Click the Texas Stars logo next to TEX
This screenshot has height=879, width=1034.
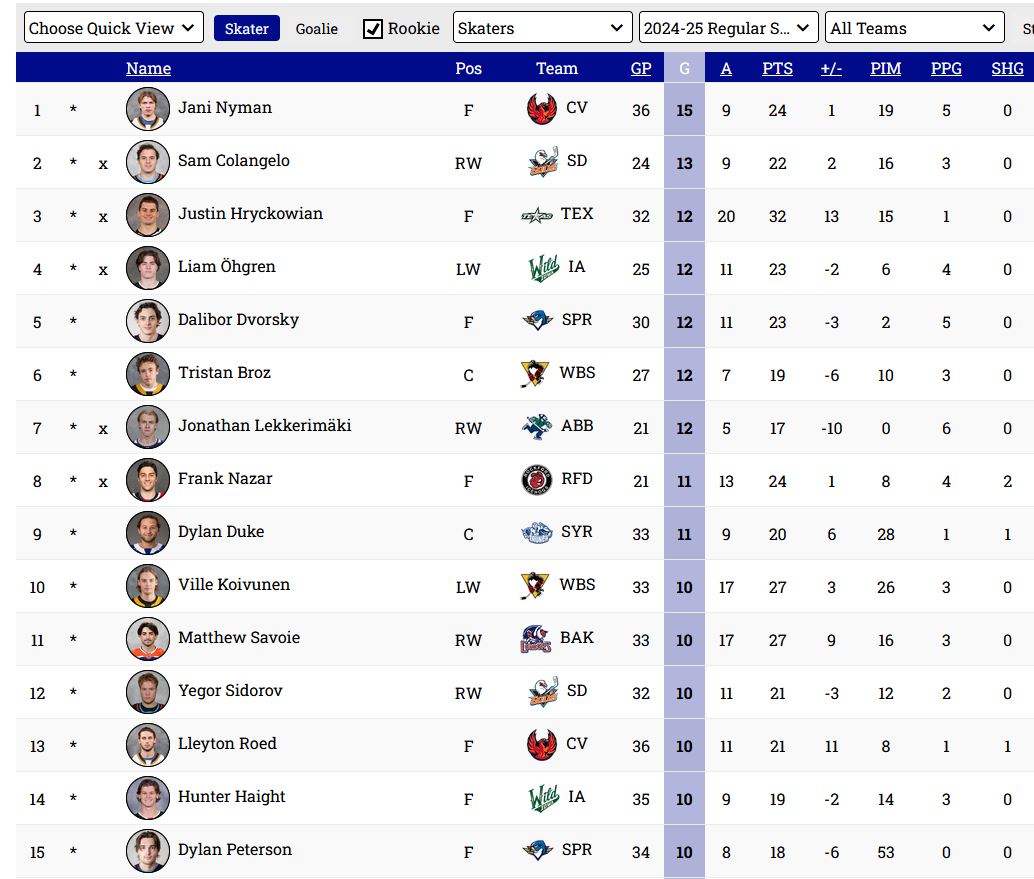(x=537, y=215)
